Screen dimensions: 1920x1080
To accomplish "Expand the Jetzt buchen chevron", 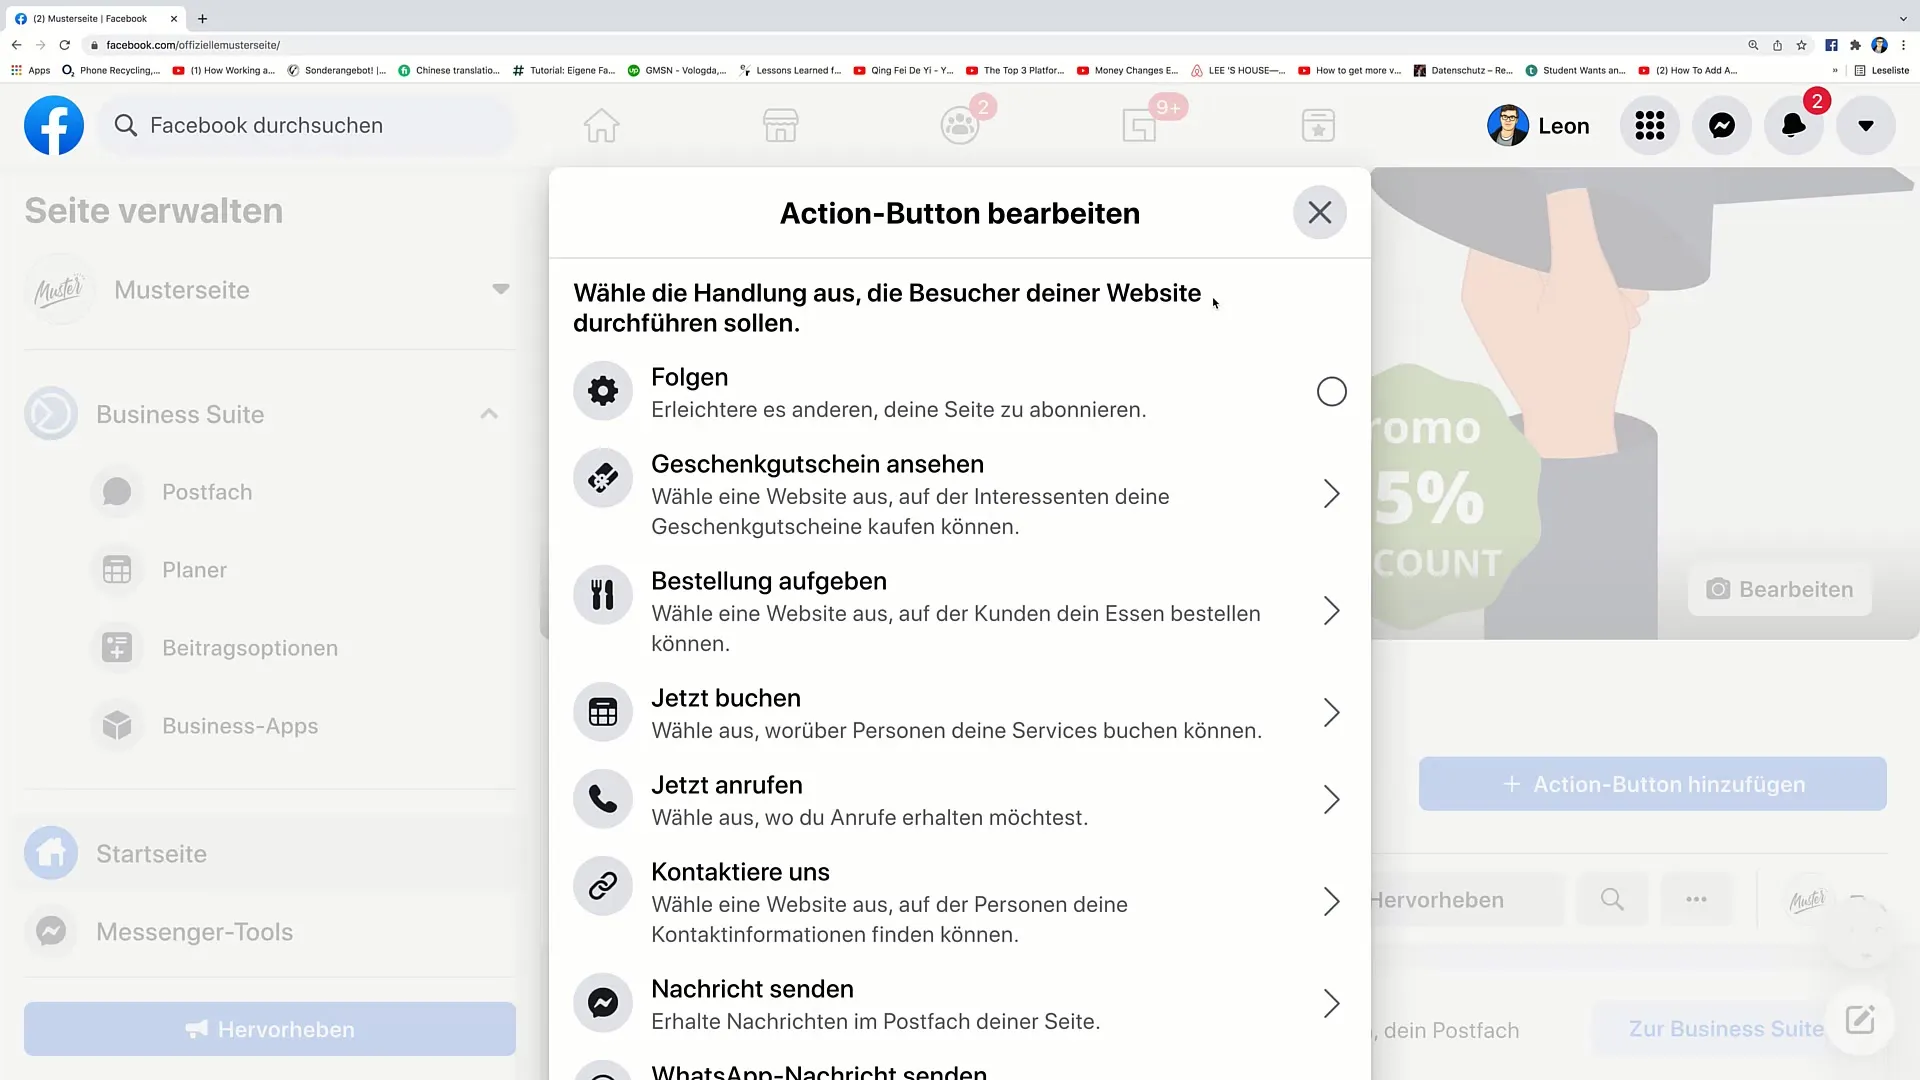I will [1331, 712].
